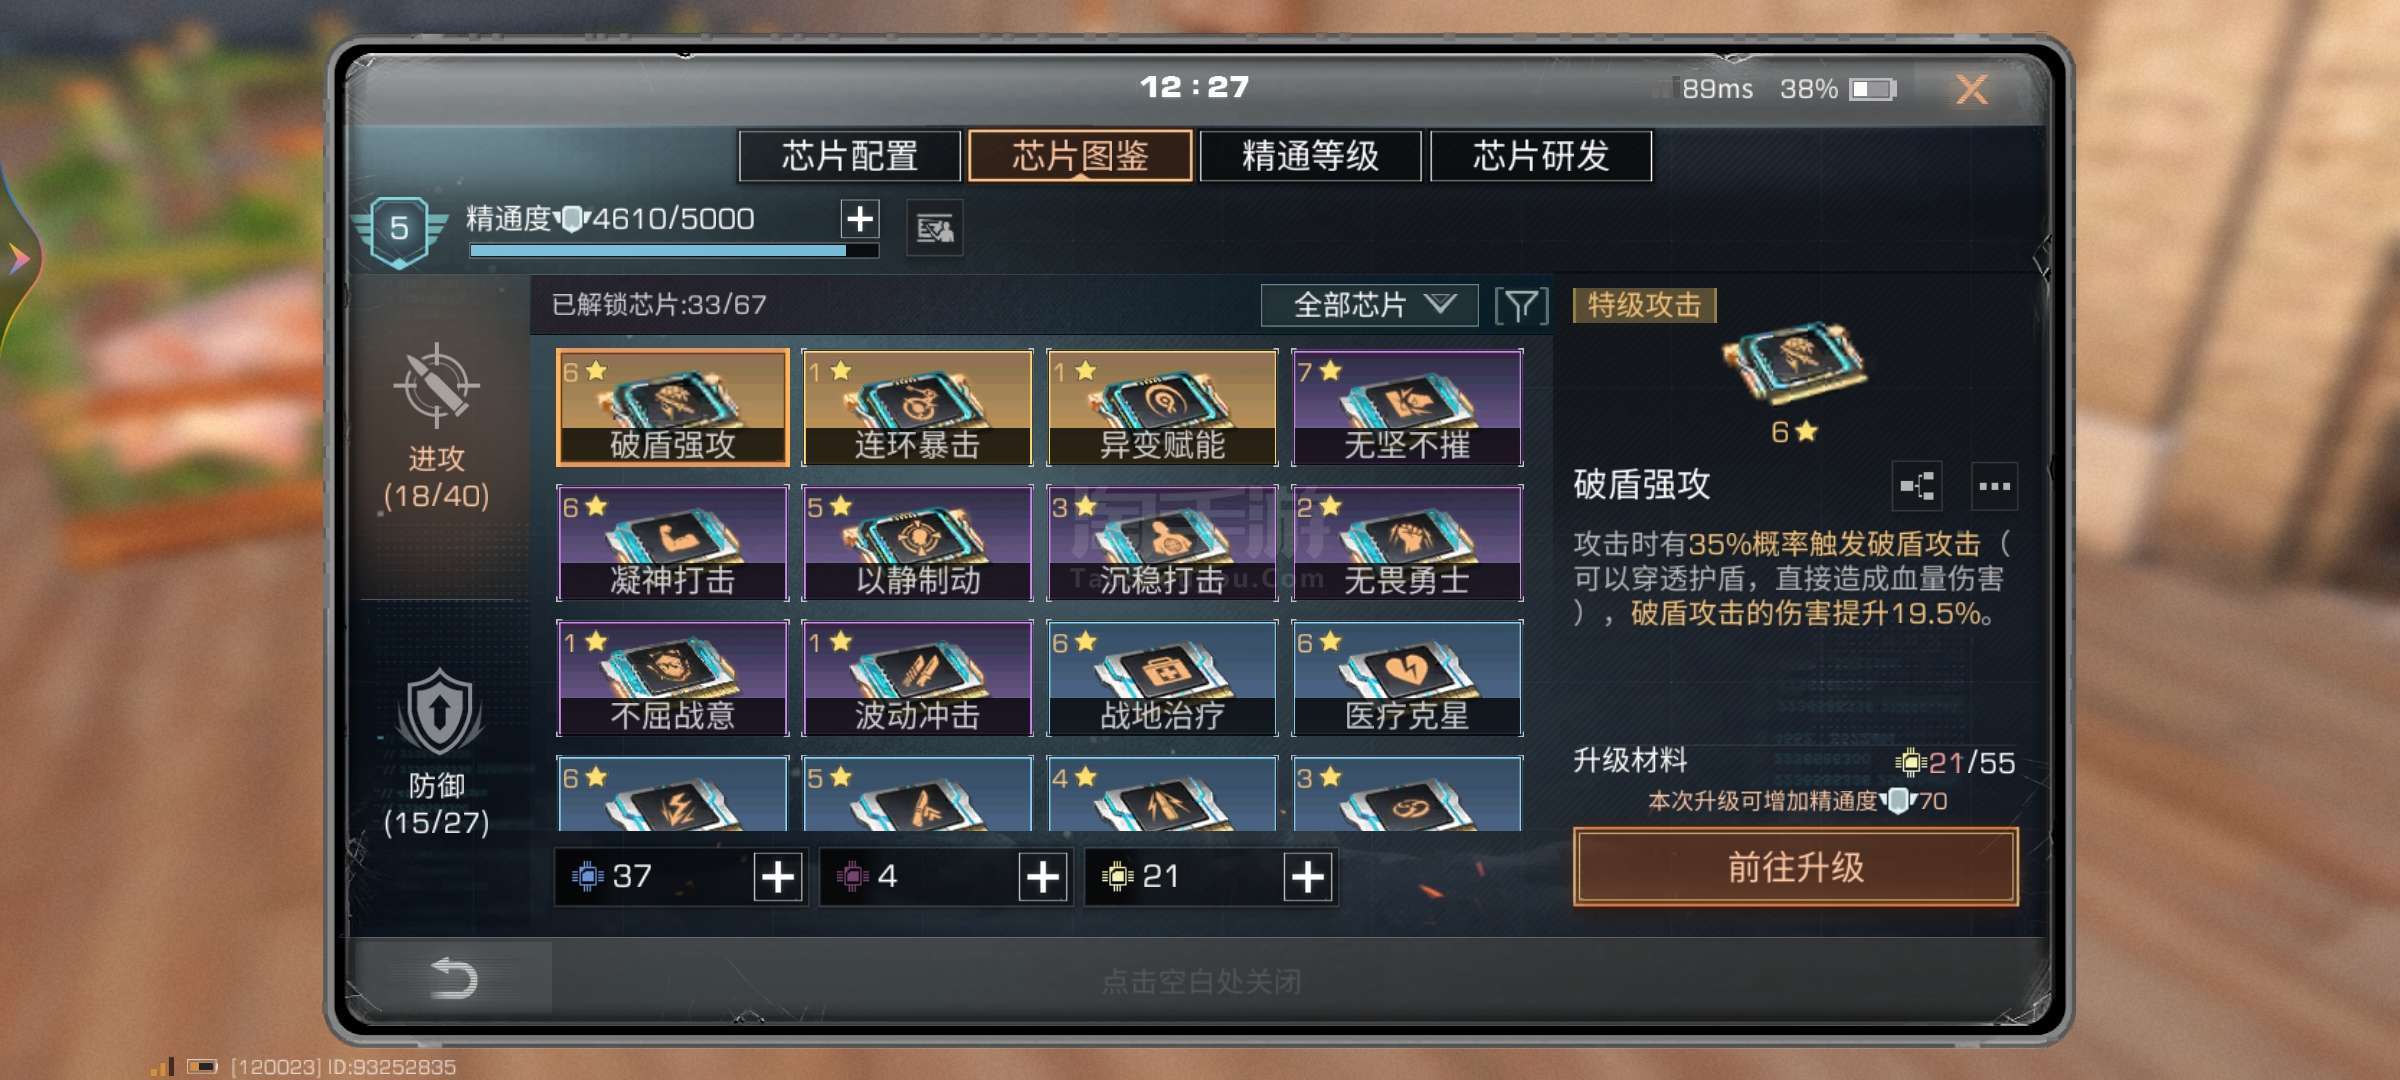Add mastery with the plus beside 4610/5000
Screen dimensions: 2400x1080
click(860, 219)
